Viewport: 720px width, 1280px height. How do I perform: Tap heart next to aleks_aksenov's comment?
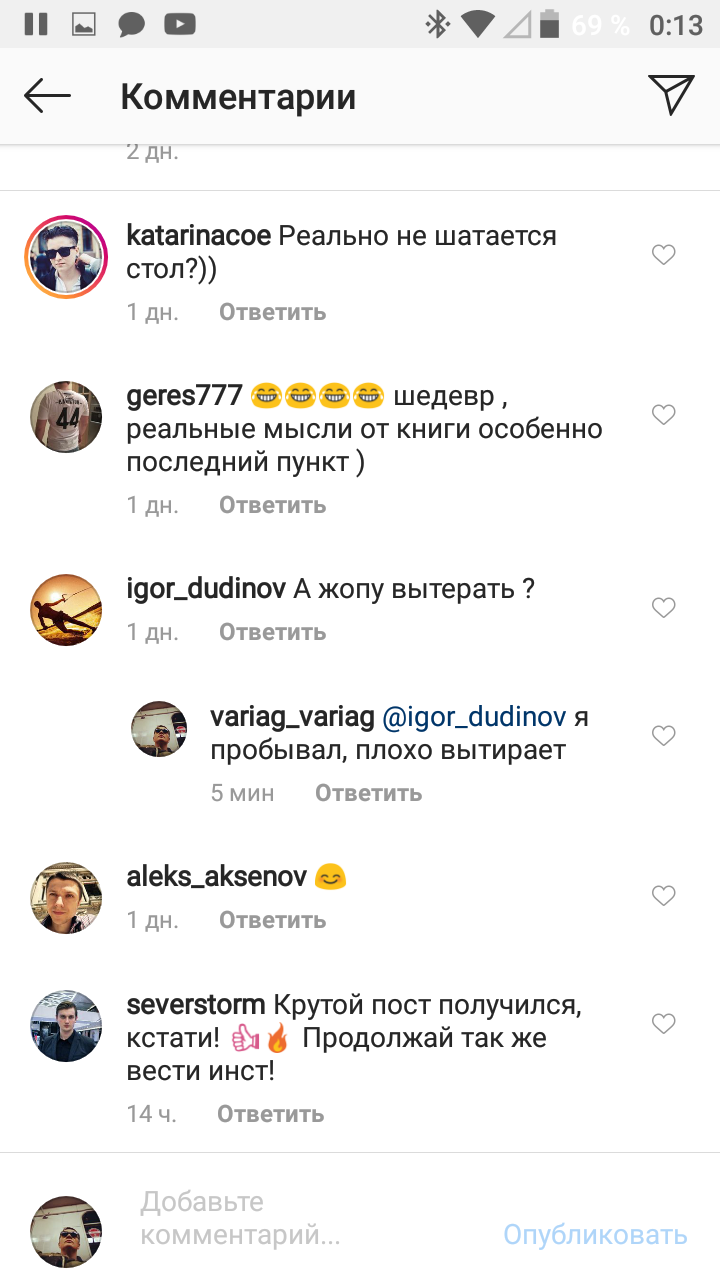pyautogui.click(x=663, y=895)
